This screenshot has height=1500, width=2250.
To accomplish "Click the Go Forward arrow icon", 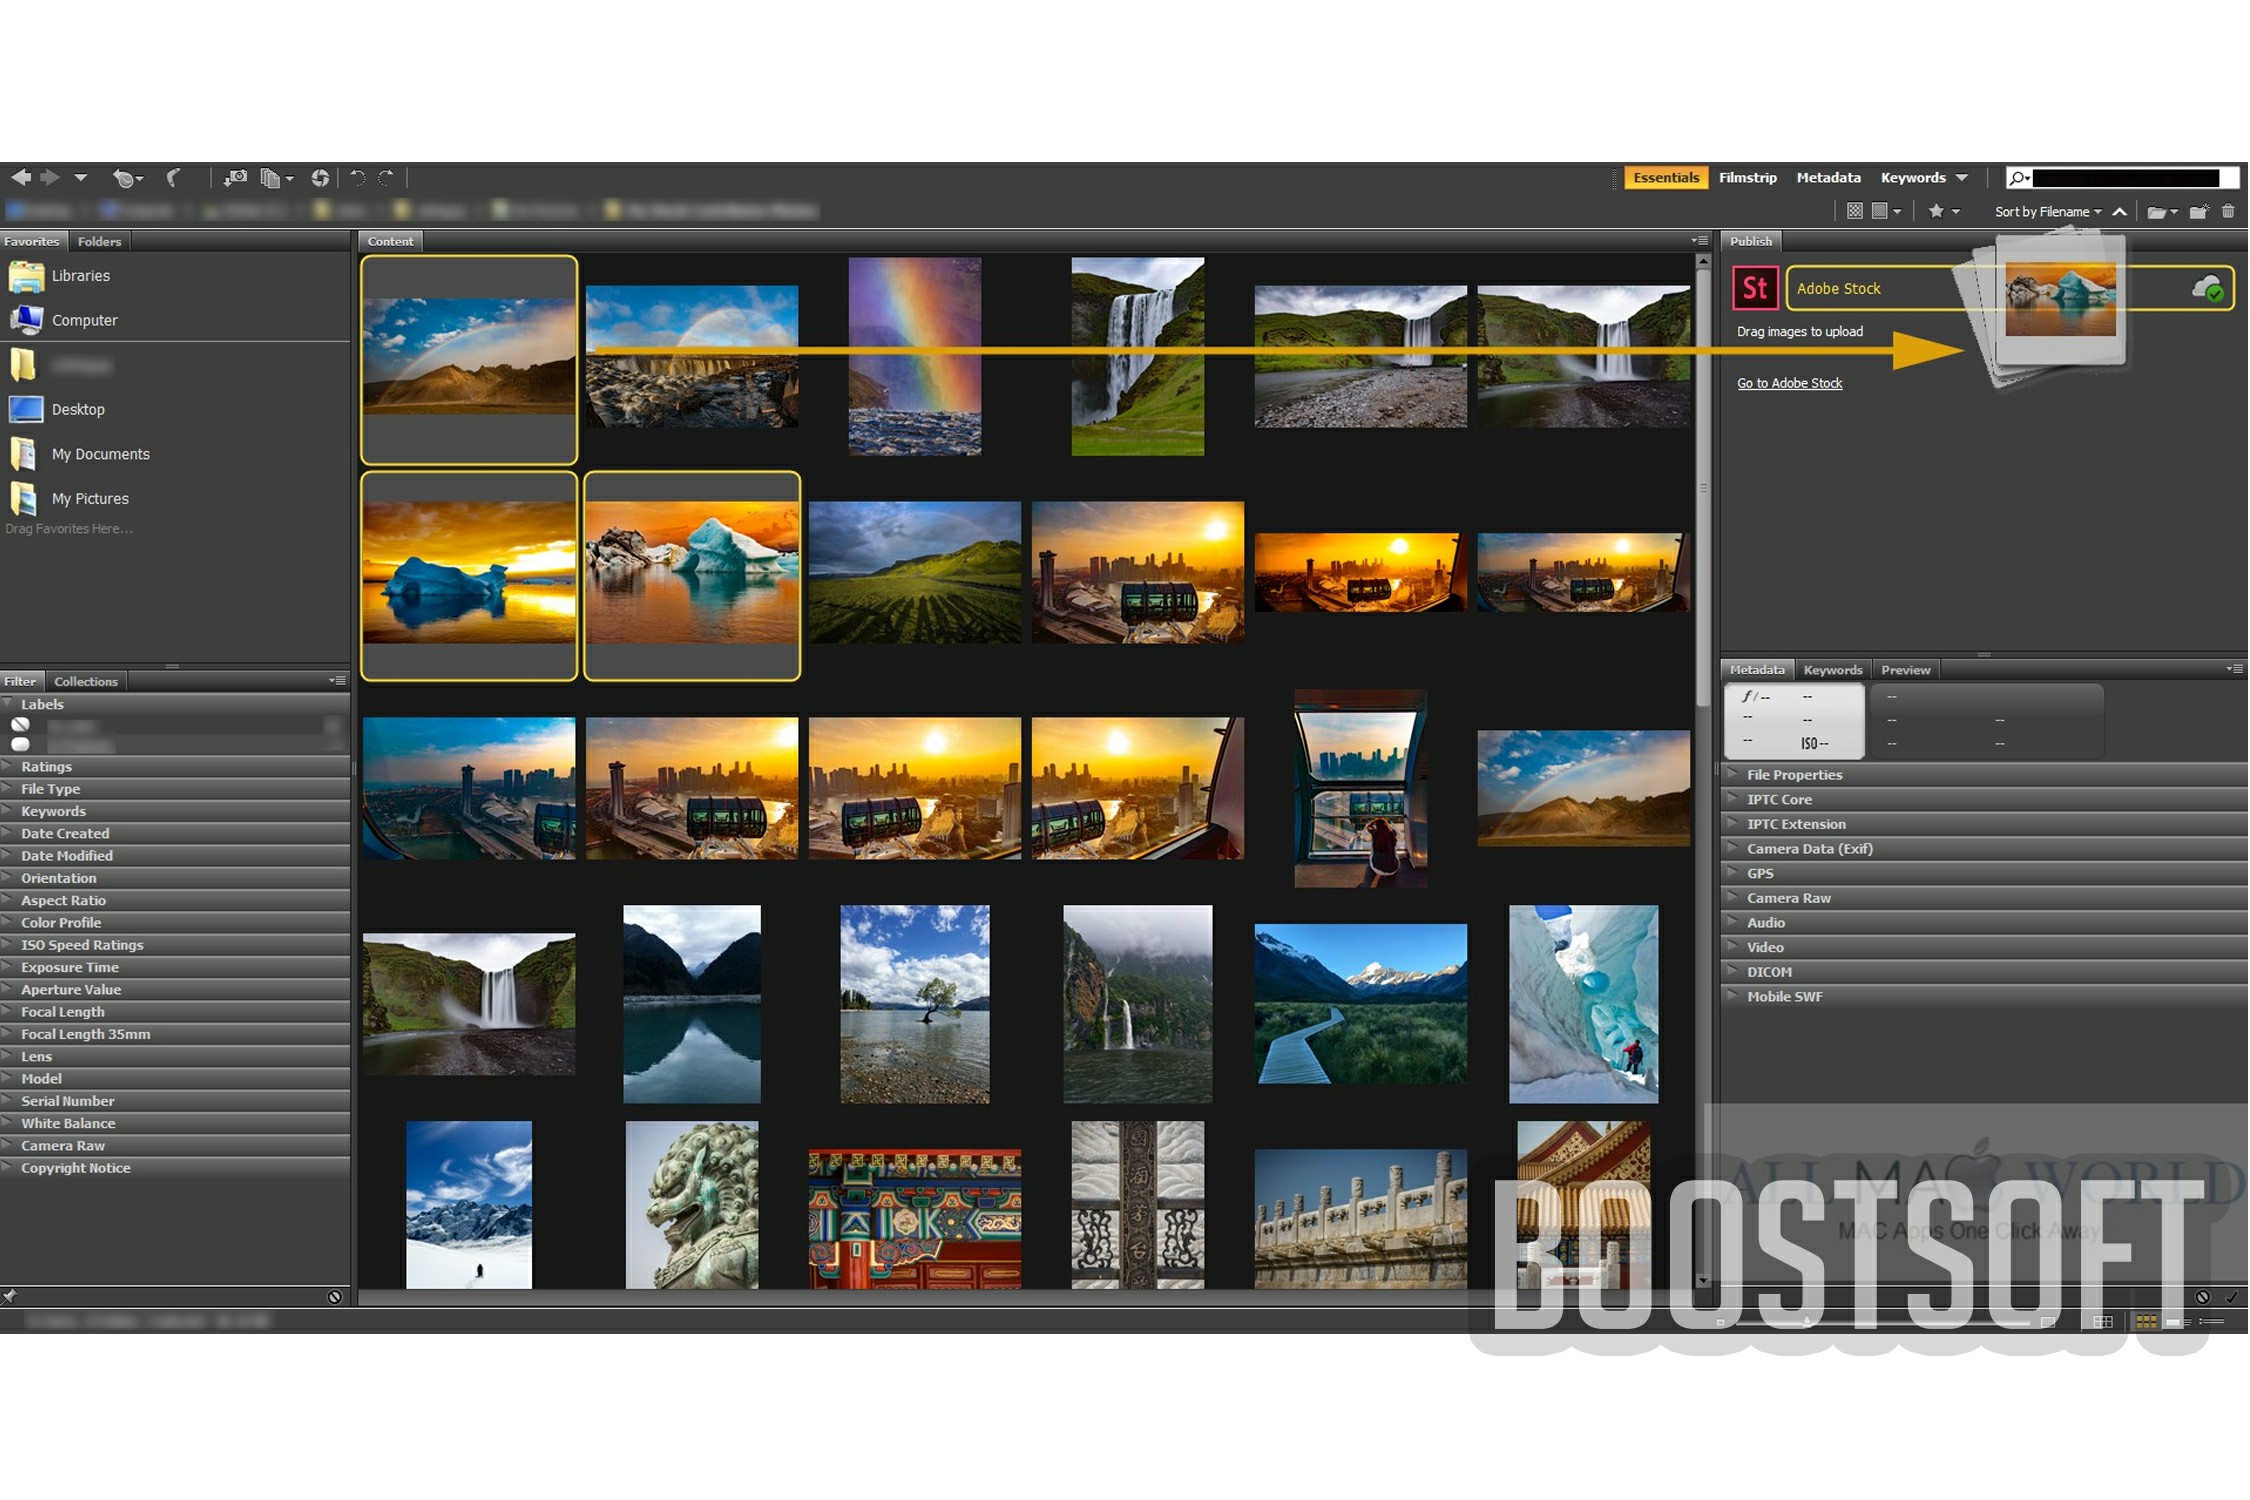I will pyautogui.click(x=49, y=178).
